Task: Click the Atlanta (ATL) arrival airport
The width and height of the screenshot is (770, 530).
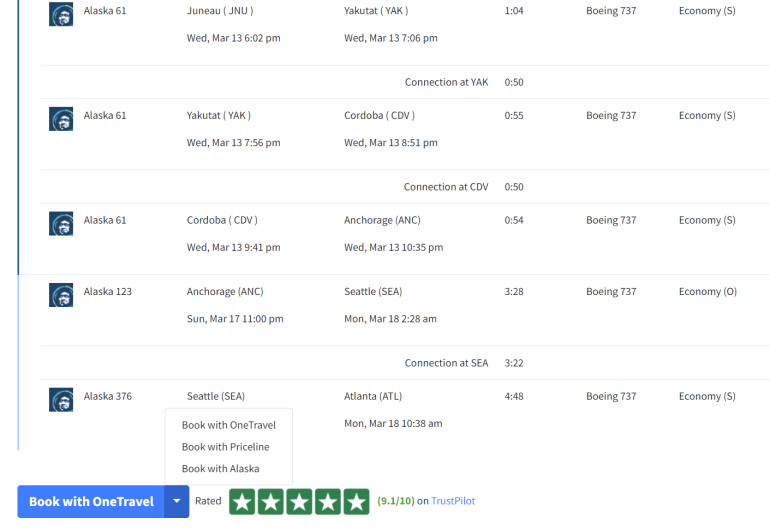Action: click(373, 396)
